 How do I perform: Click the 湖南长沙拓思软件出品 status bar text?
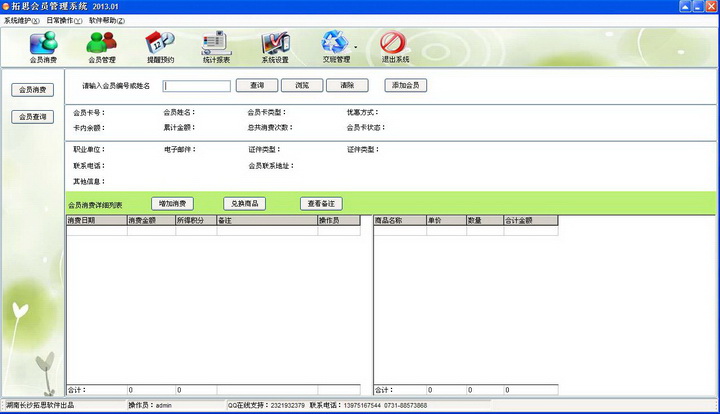[40, 405]
